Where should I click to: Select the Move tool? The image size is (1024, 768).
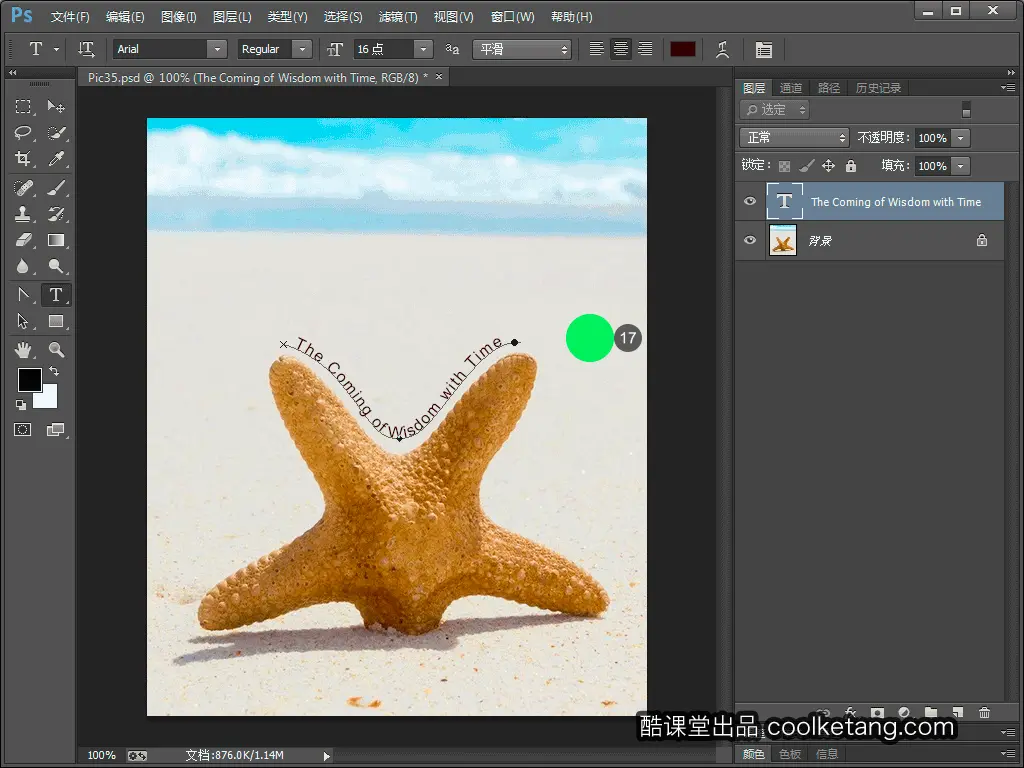[x=56, y=106]
